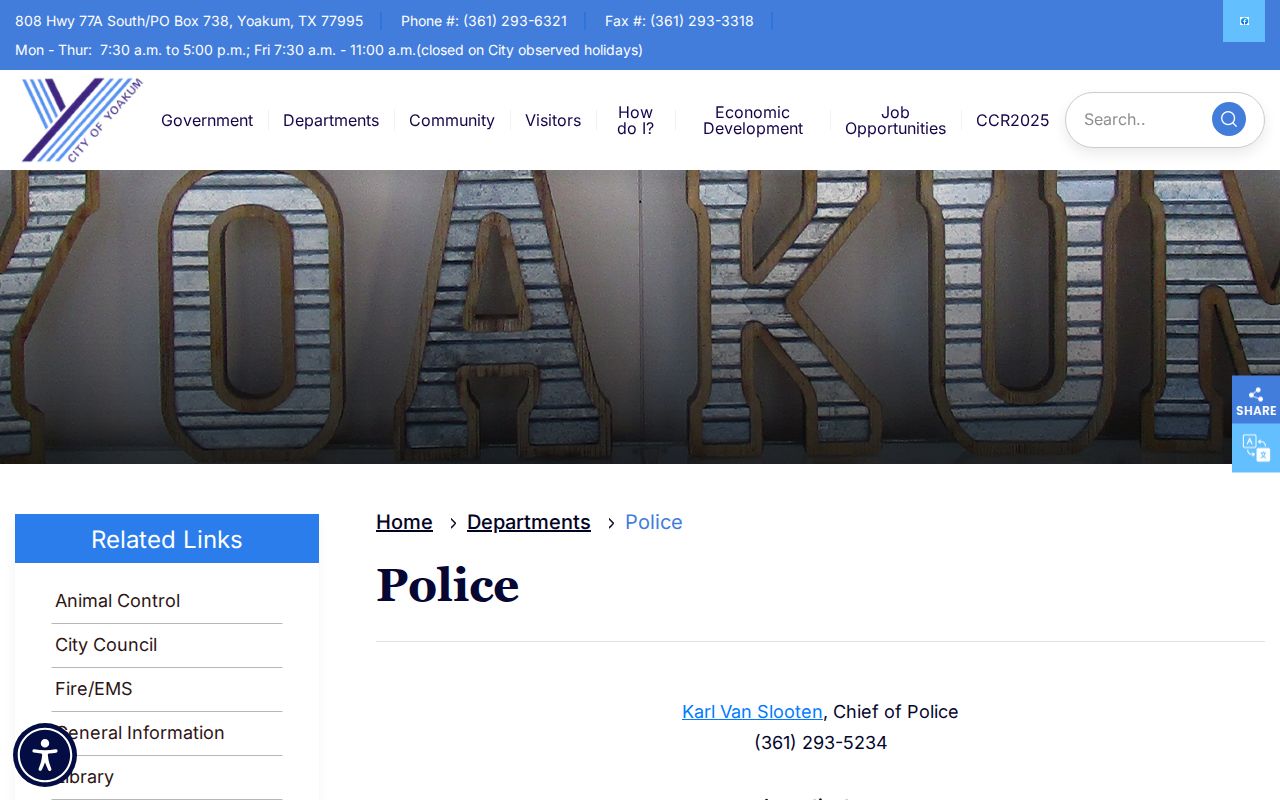Click the Mon - Thur office hours text
The image size is (1280, 800).
329,50
